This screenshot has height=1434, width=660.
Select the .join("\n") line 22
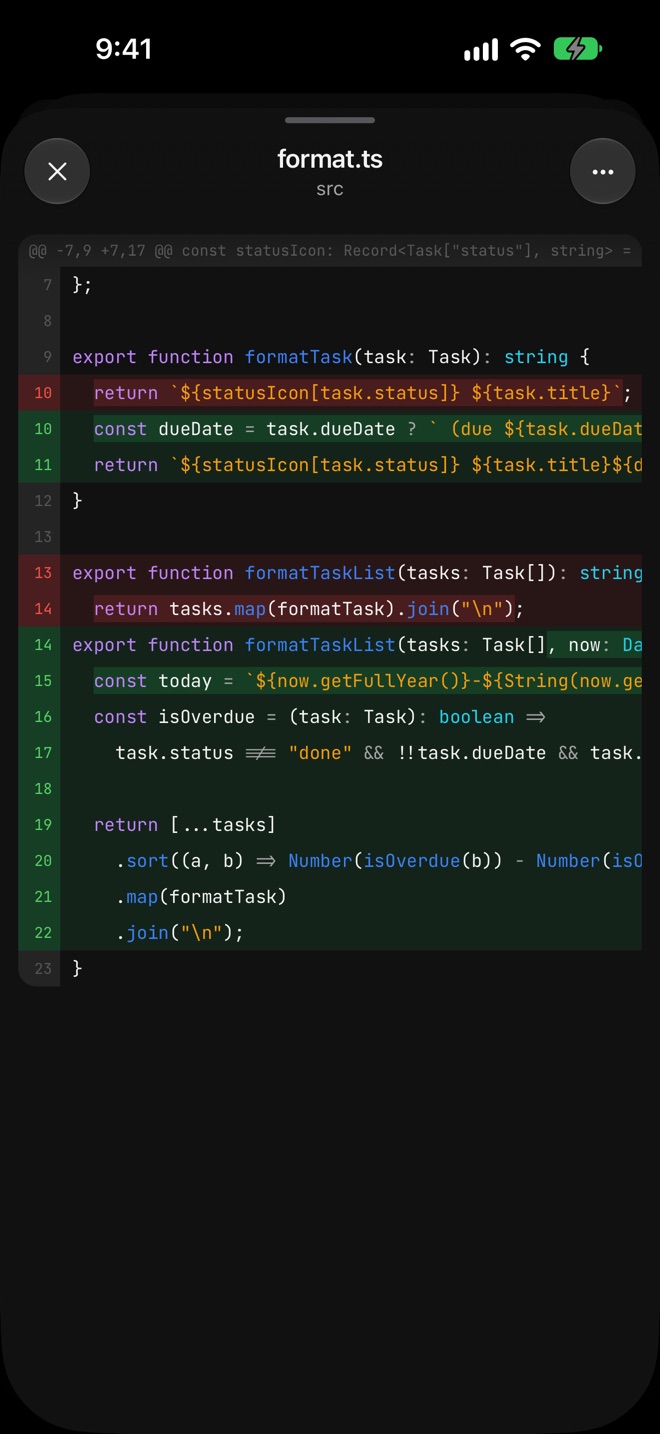(330, 933)
